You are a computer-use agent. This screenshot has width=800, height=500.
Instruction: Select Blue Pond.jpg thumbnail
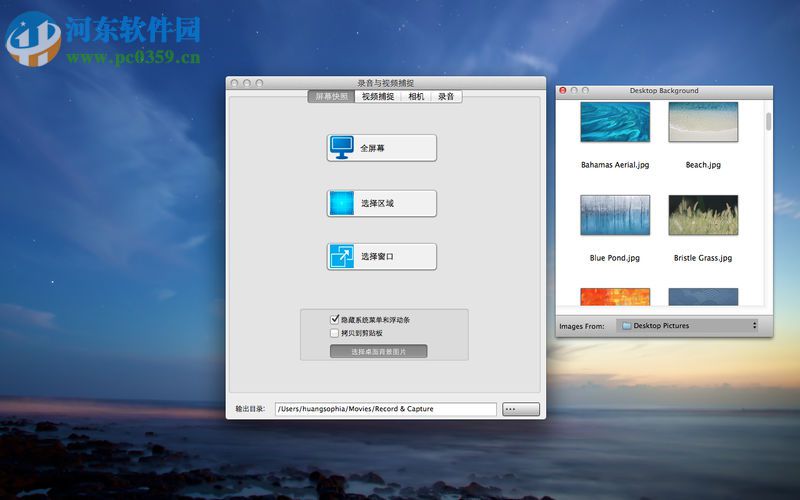(x=615, y=215)
